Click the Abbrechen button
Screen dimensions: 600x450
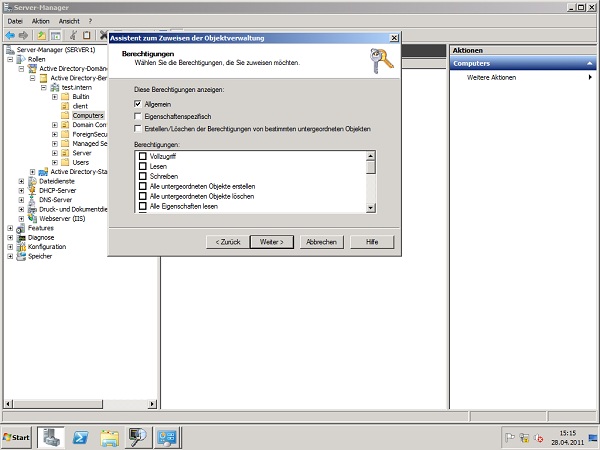[321, 242]
